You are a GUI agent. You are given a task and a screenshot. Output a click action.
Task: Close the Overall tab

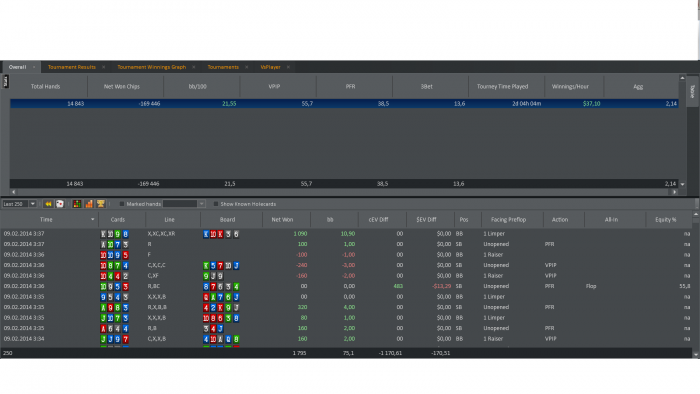point(34,67)
